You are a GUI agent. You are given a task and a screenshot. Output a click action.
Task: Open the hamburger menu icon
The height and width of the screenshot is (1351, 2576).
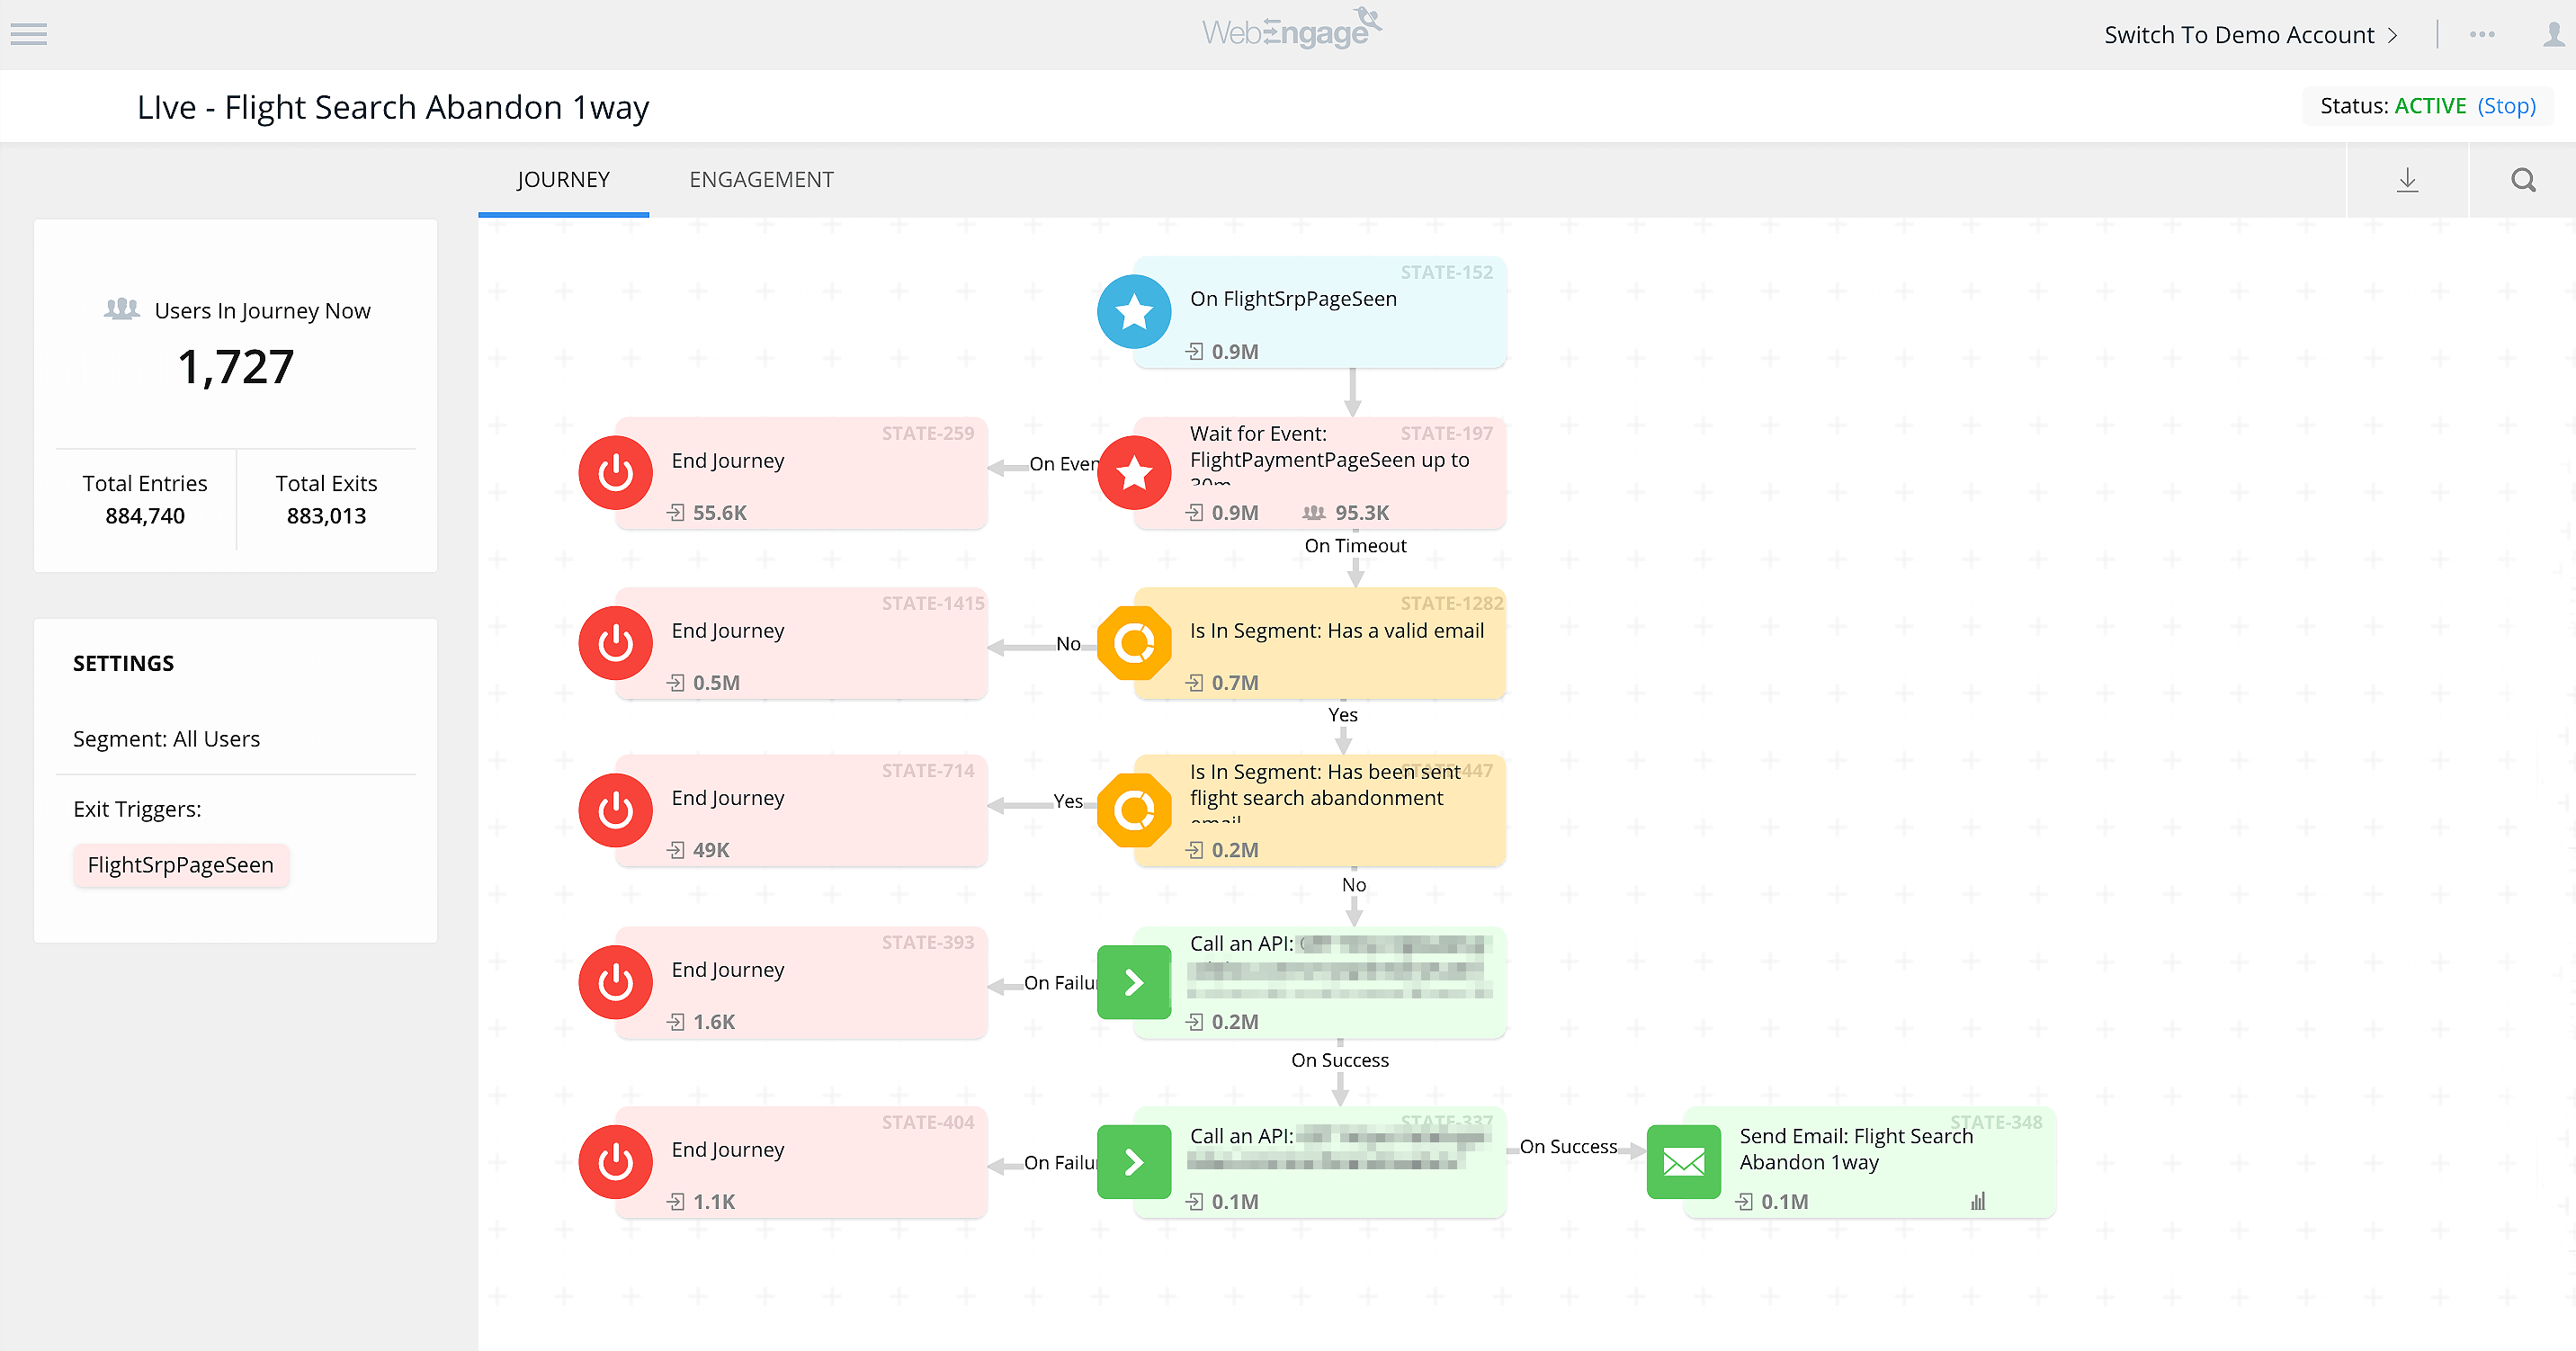[28, 34]
